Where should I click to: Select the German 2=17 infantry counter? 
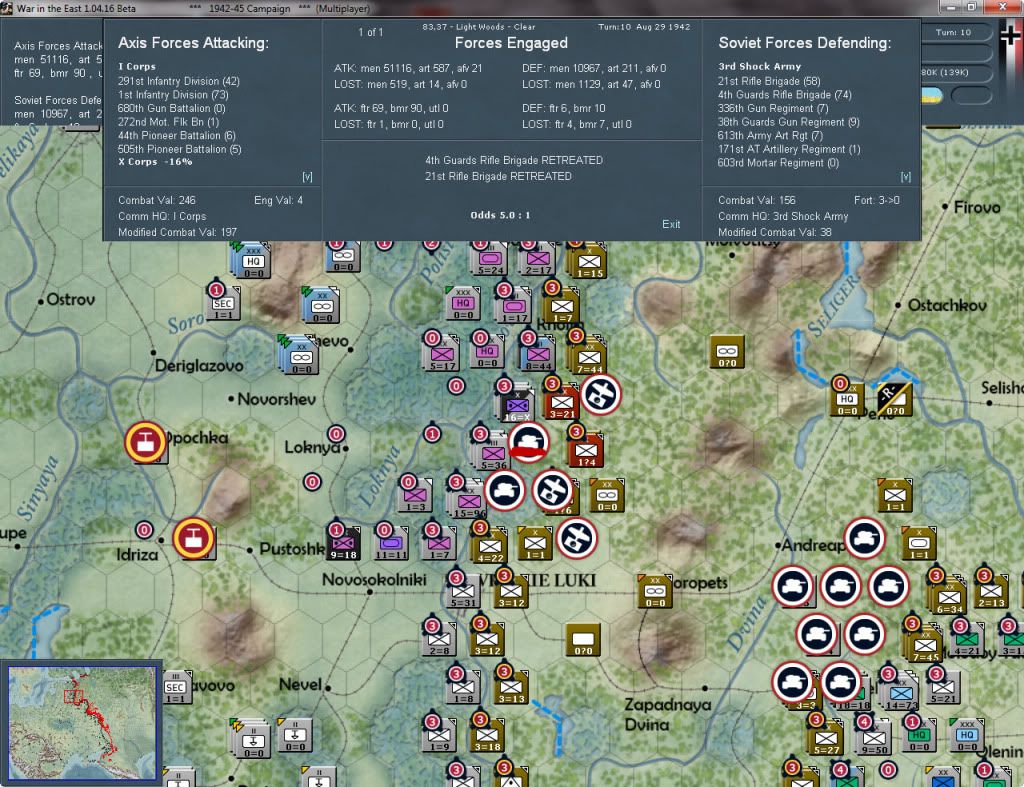point(537,261)
